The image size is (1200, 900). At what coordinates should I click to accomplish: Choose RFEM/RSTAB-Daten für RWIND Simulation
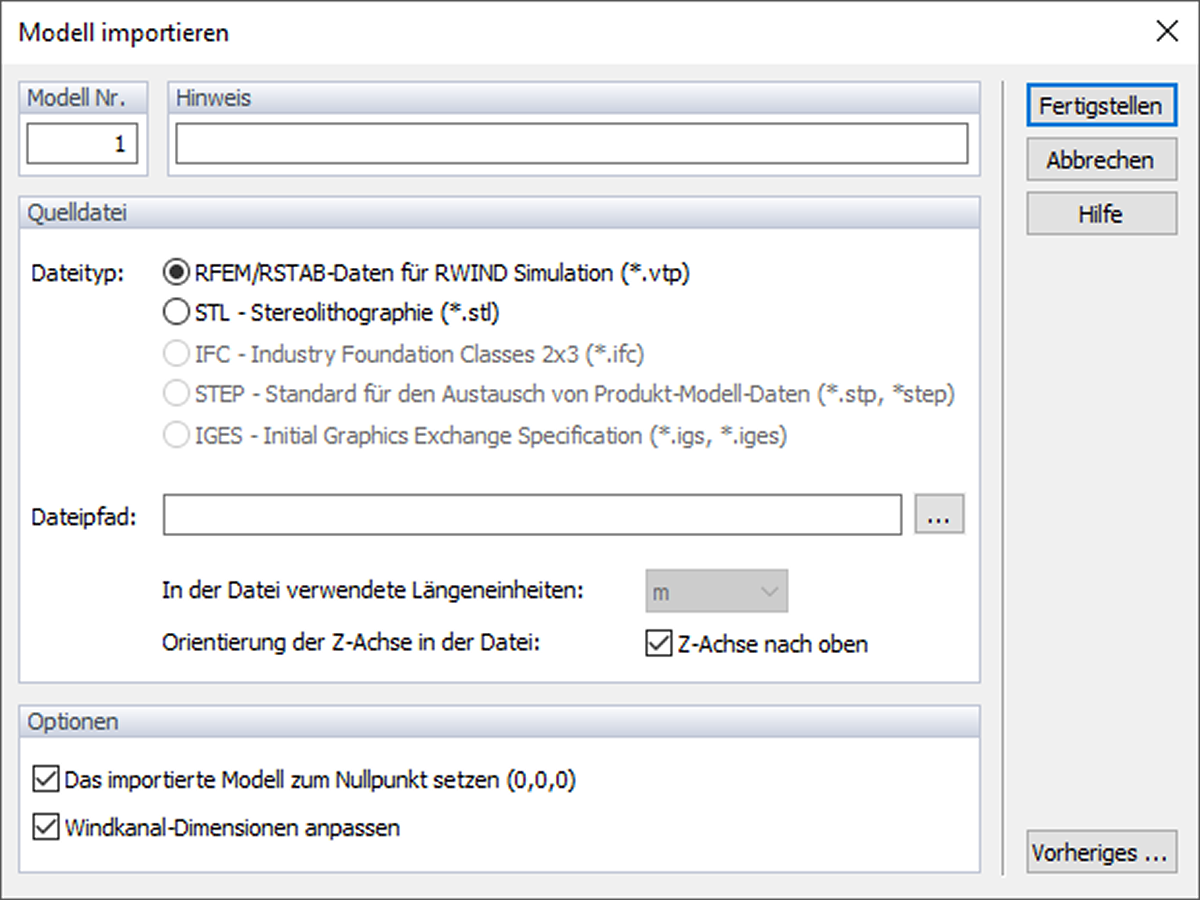click(x=175, y=271)
